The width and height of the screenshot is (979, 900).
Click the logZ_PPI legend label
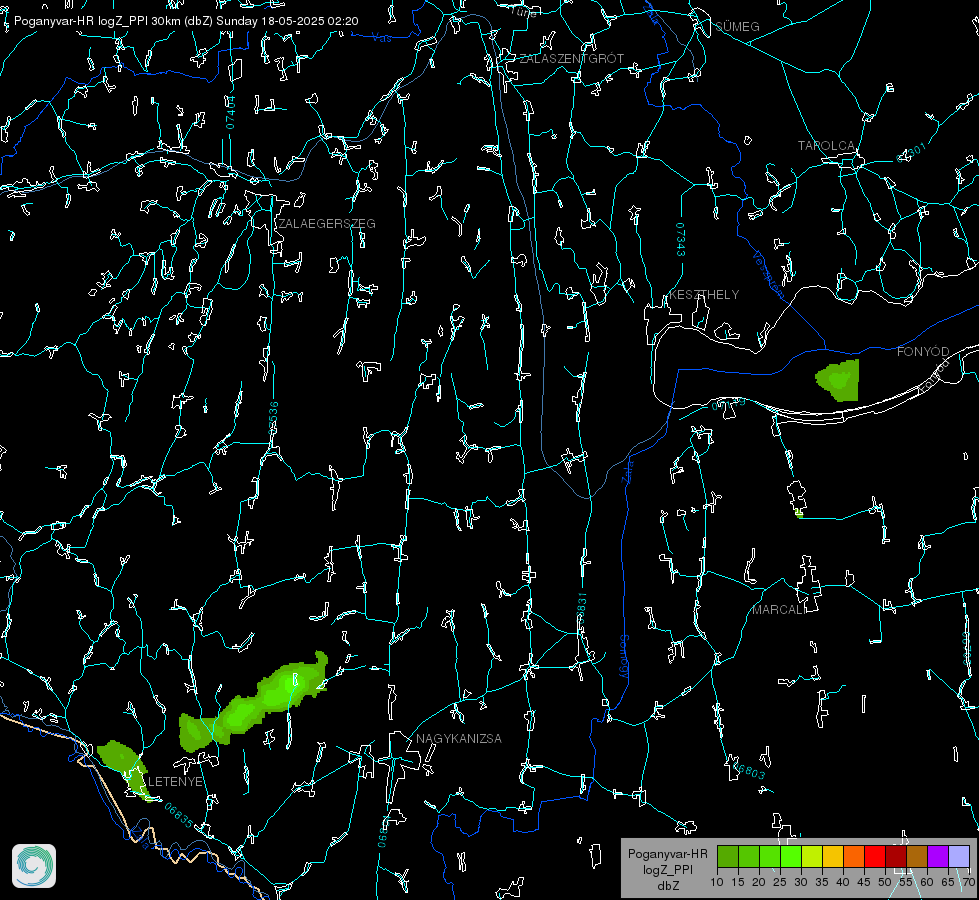click(668, 869)
